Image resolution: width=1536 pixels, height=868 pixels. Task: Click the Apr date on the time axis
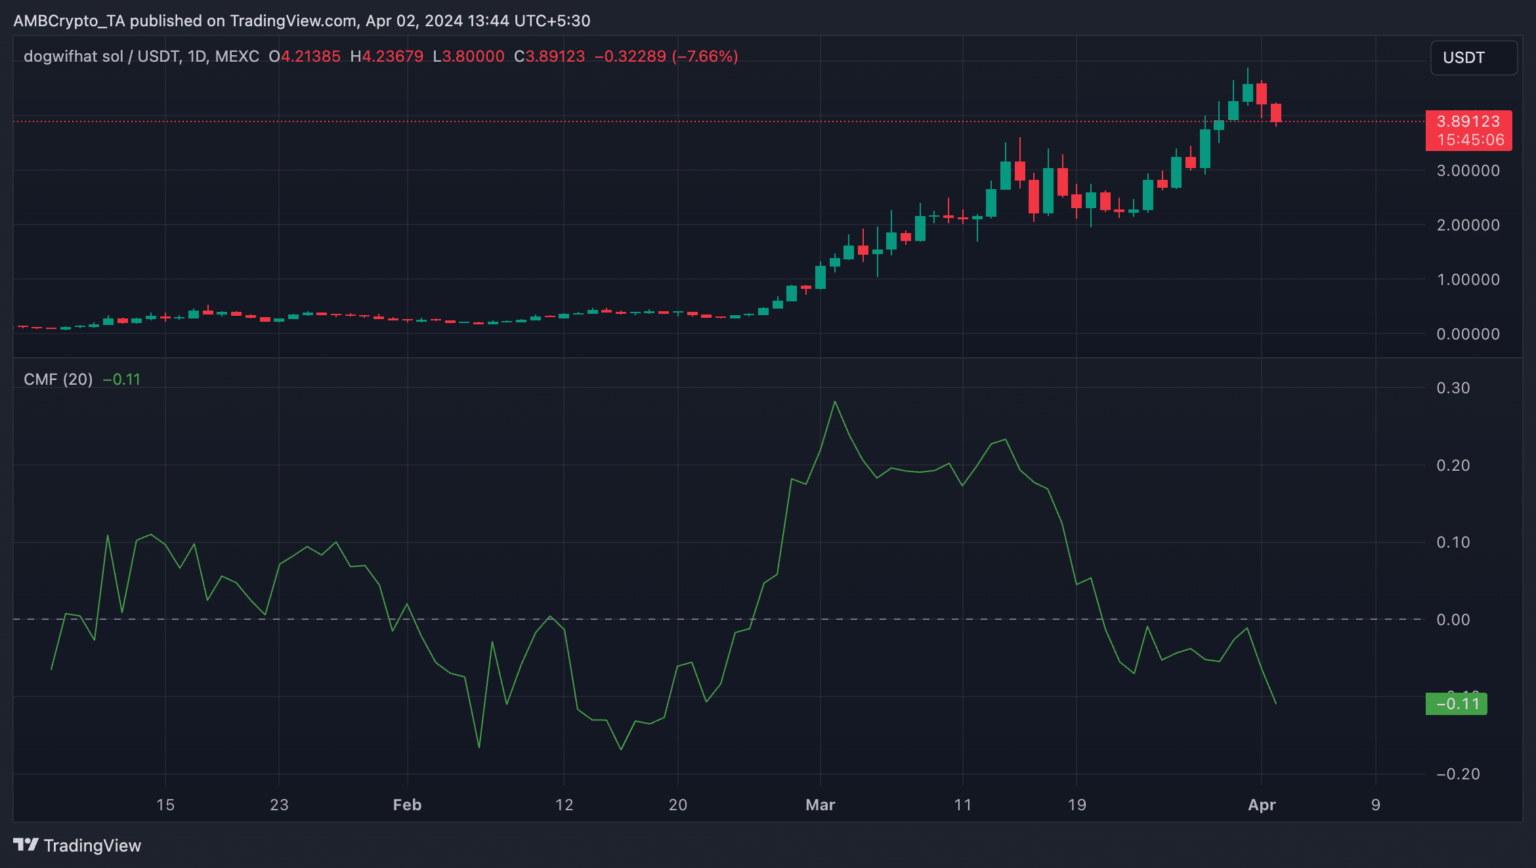click(1262, 805)
